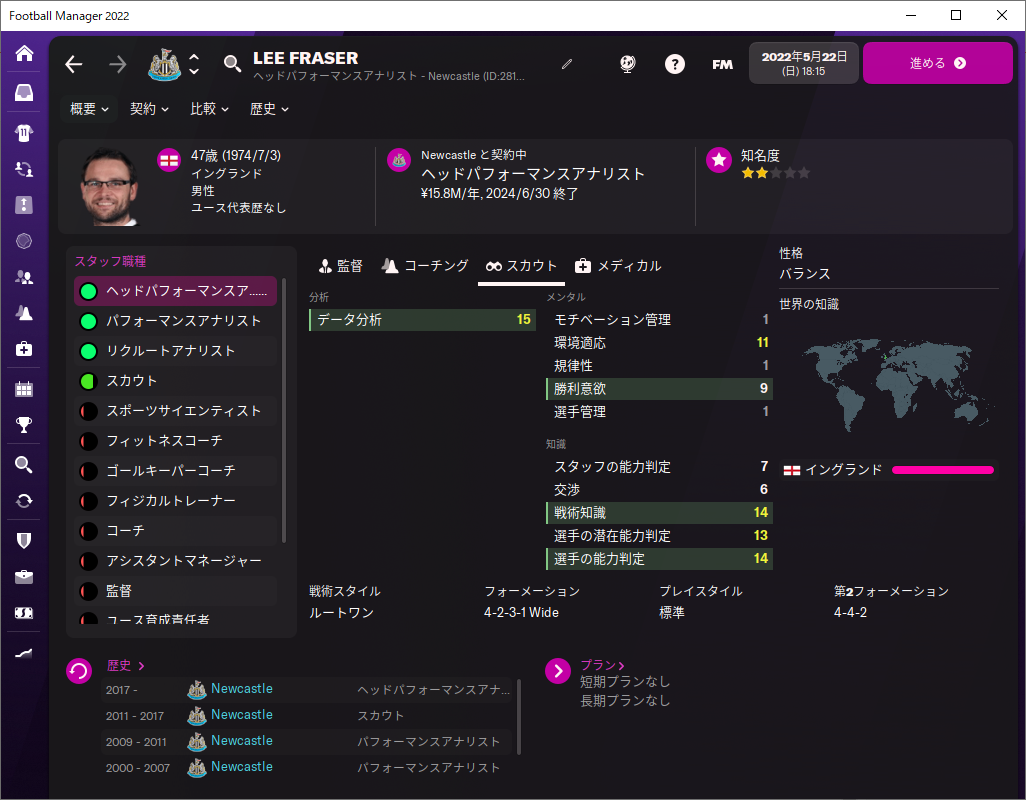
Task: Open the calendar schedule icon in sidebar
Action: (24, 389)
